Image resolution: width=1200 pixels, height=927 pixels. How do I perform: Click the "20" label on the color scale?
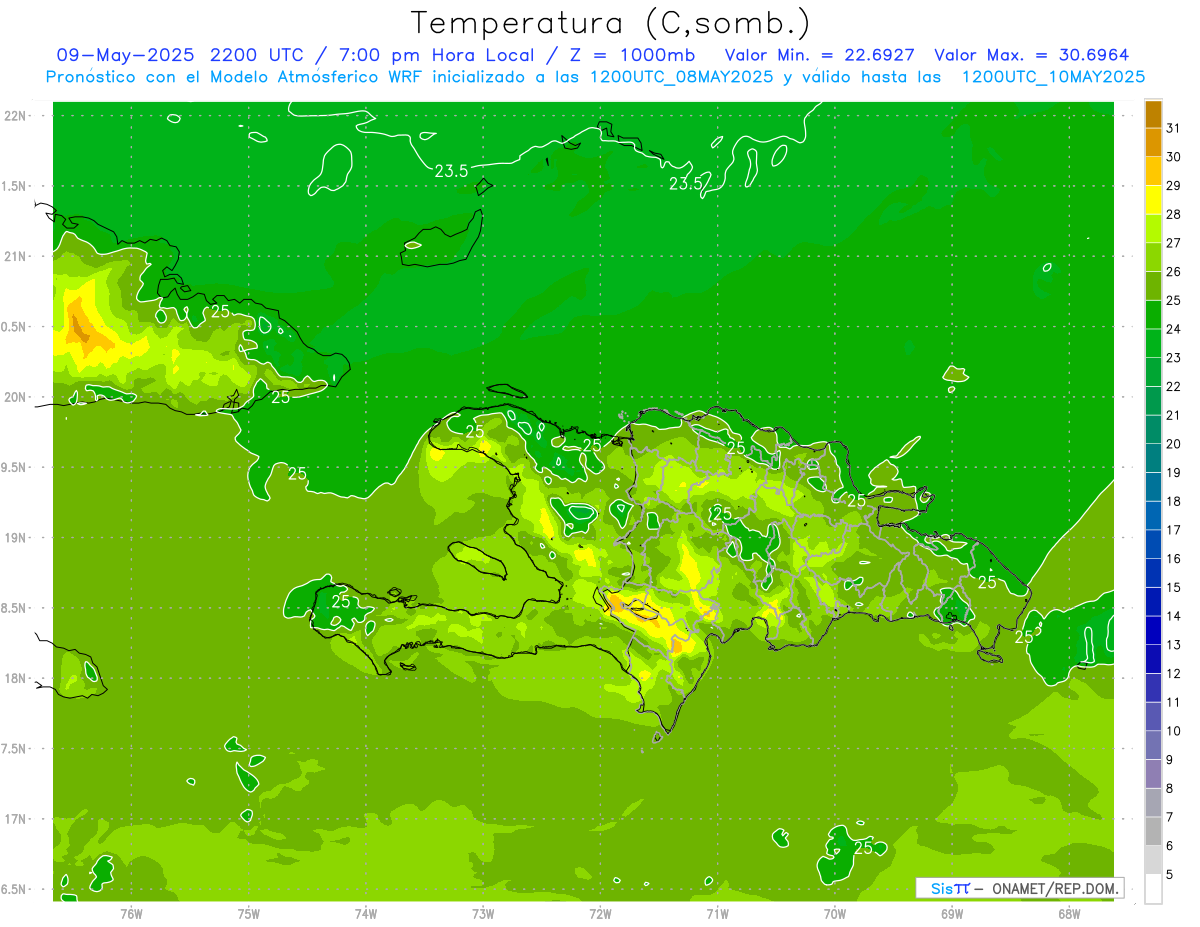tap(1173, 444)
